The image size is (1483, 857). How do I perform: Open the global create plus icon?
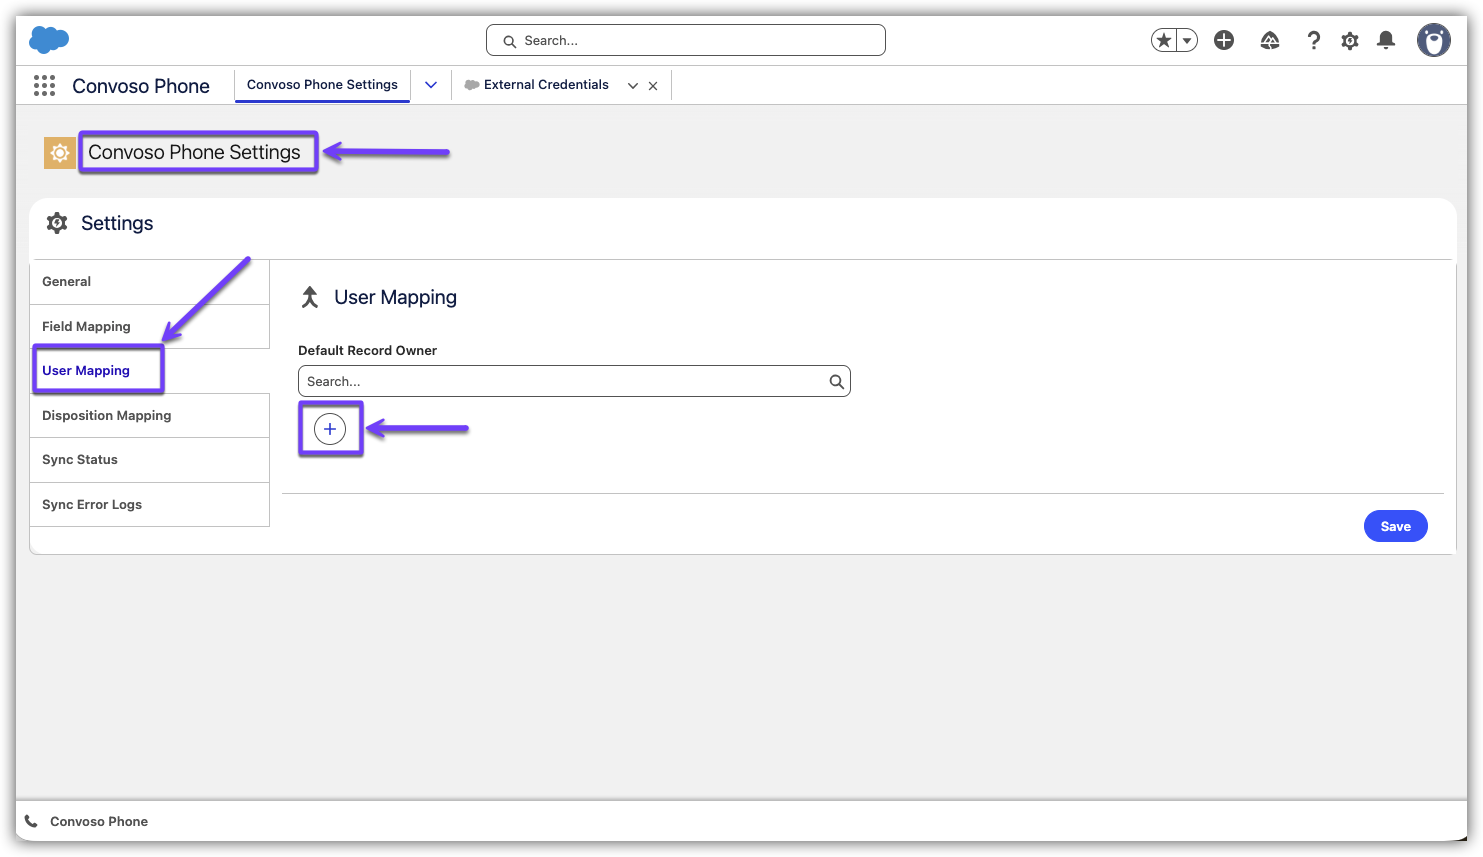[1224, 40]
